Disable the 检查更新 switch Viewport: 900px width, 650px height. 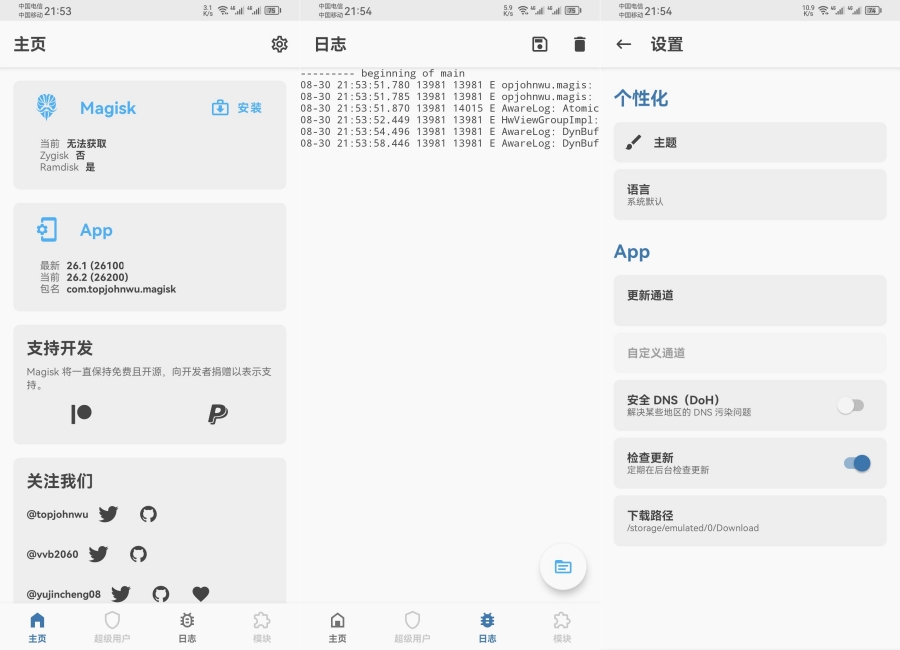pos(858,463)
